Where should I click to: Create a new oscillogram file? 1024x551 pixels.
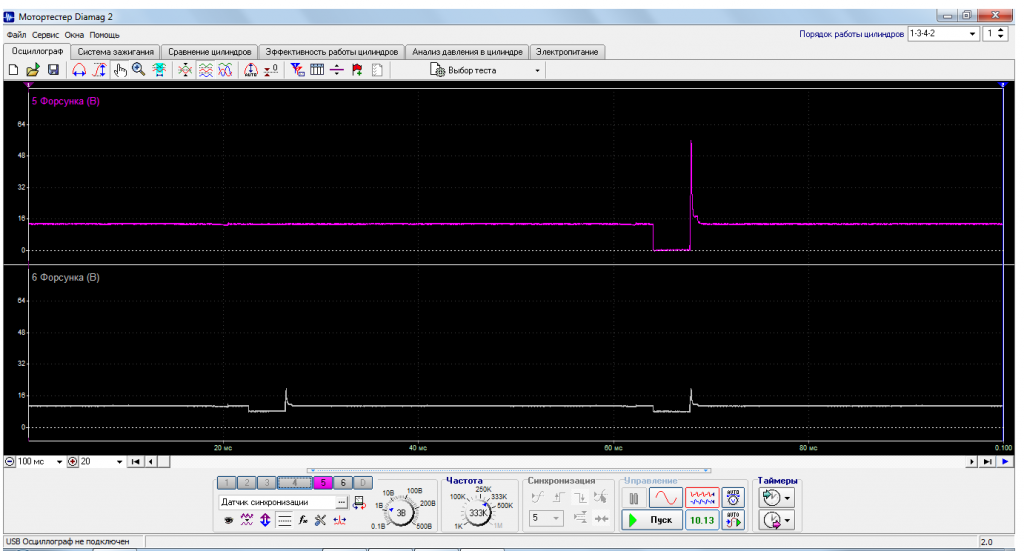13,70
